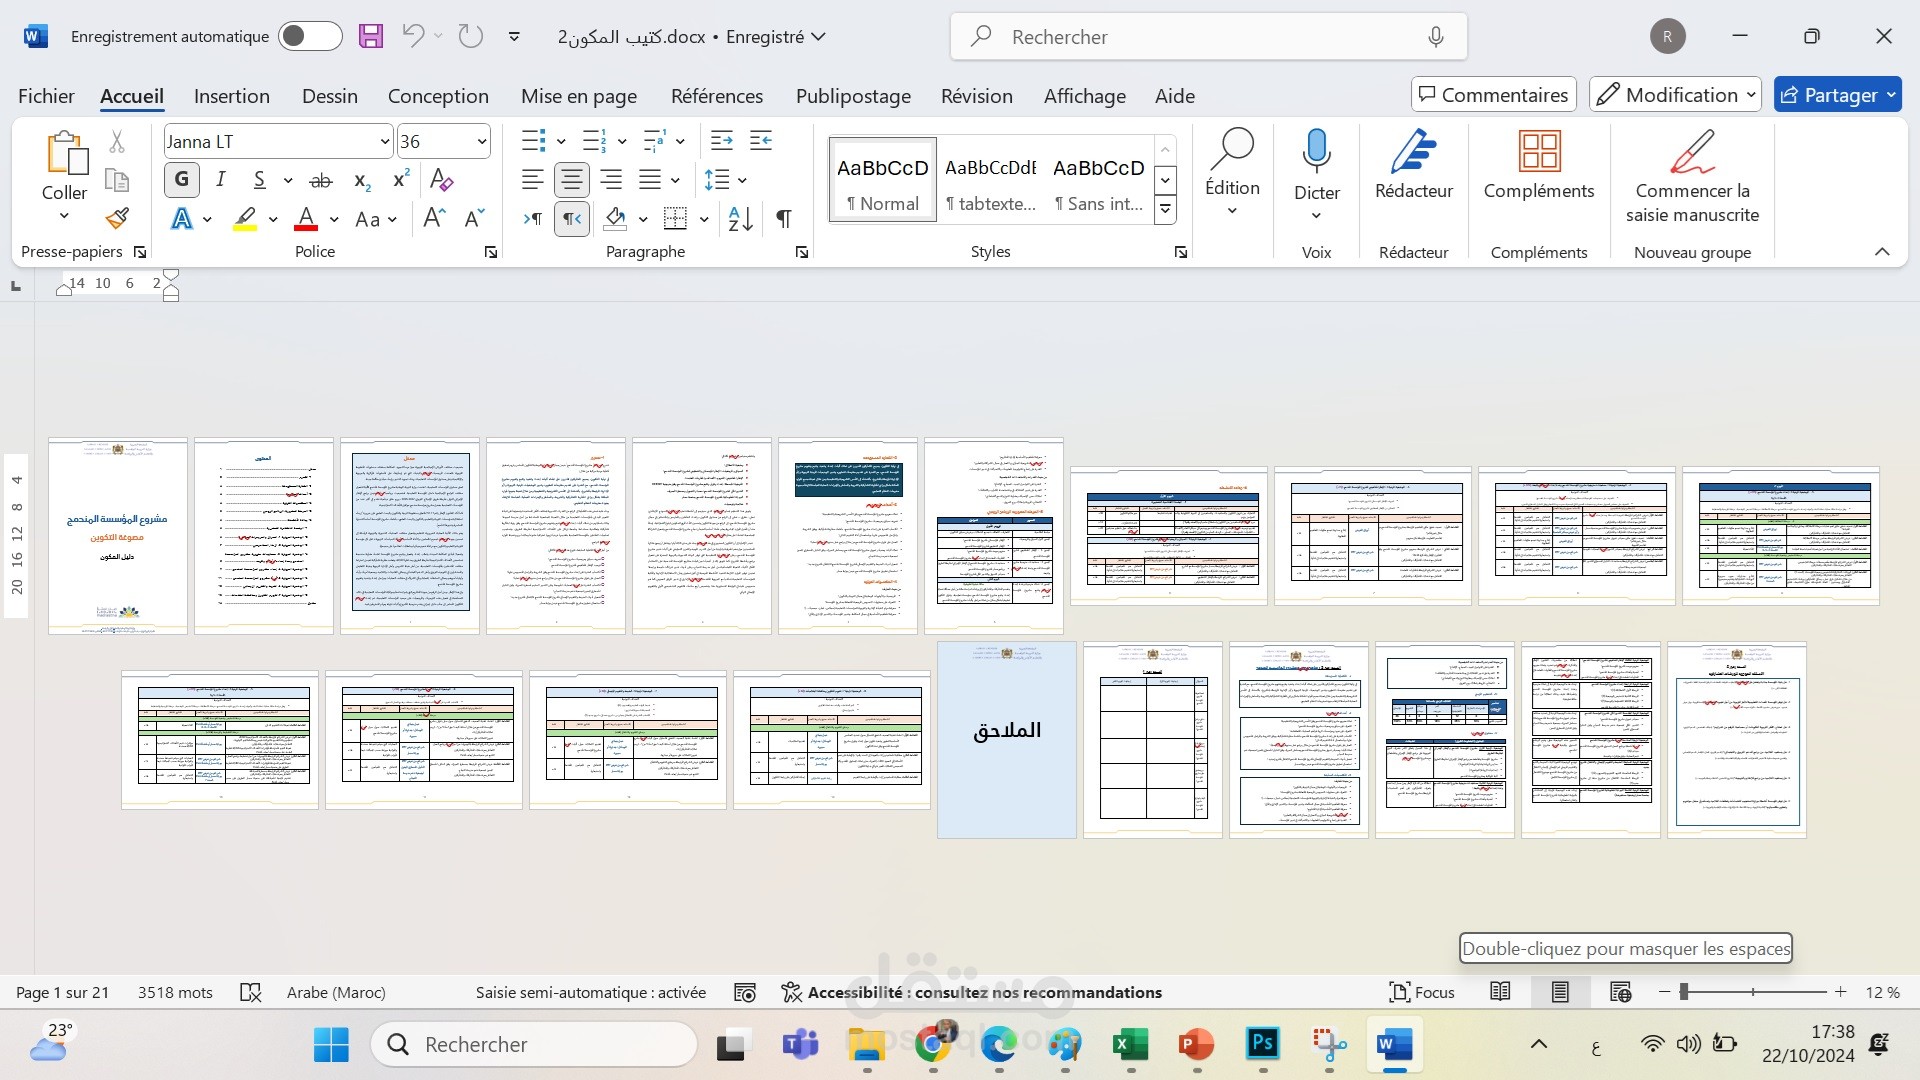Screen dimensions: 1920x1080
Task: Apply strikethrough formatting icon
Action: coord(320,180)
